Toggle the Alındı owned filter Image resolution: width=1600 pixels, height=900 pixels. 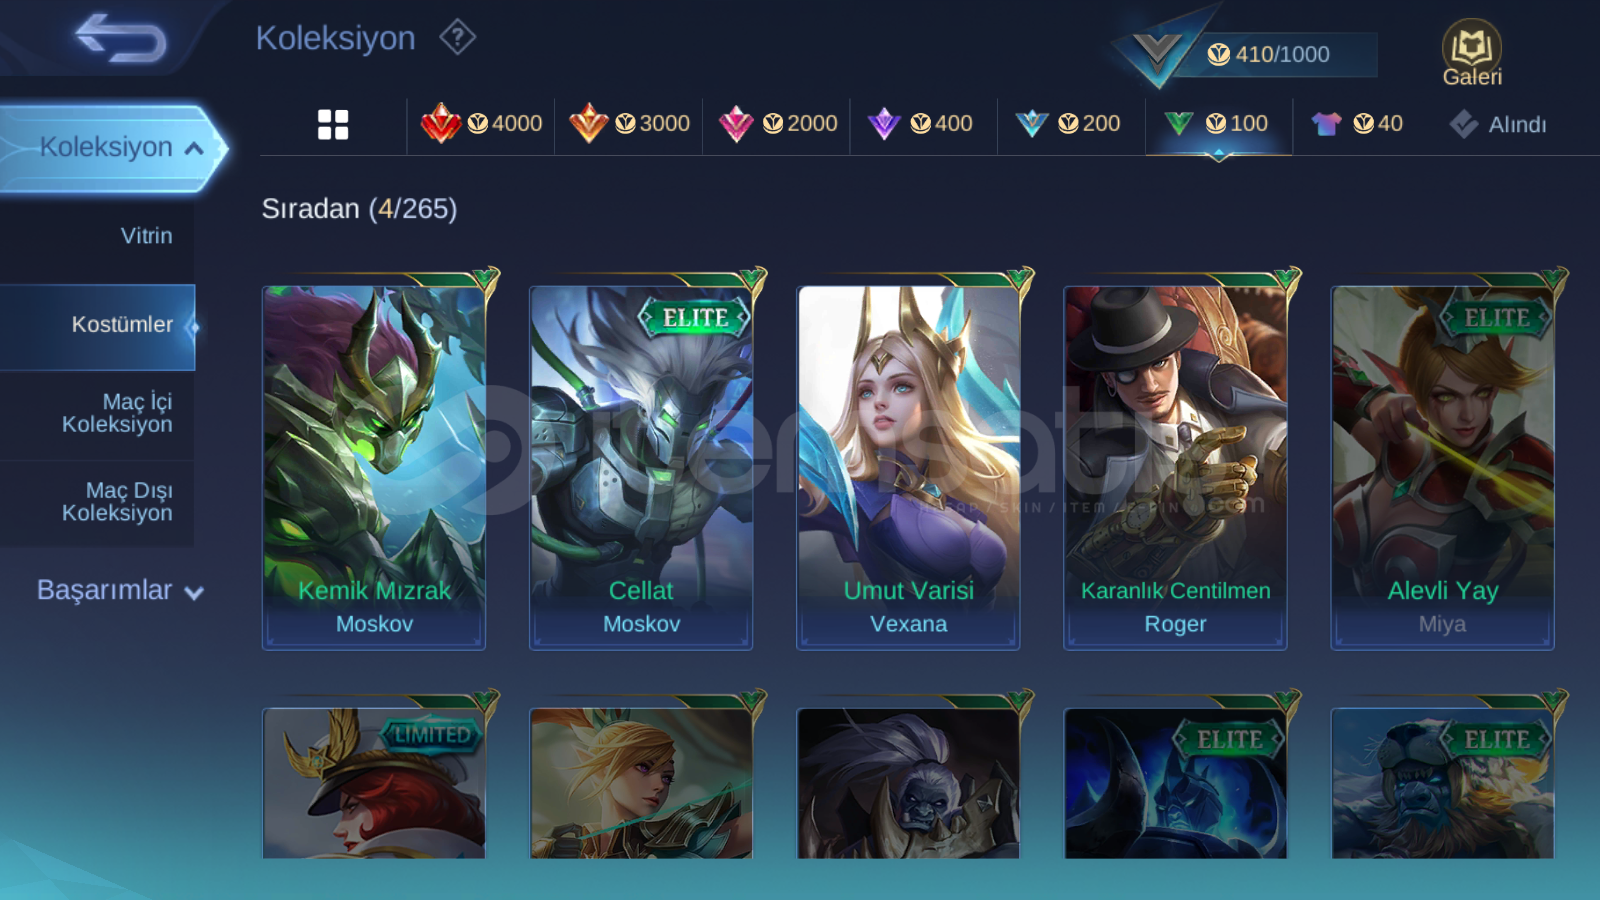pyautogui.click(x=1497, y=125)
